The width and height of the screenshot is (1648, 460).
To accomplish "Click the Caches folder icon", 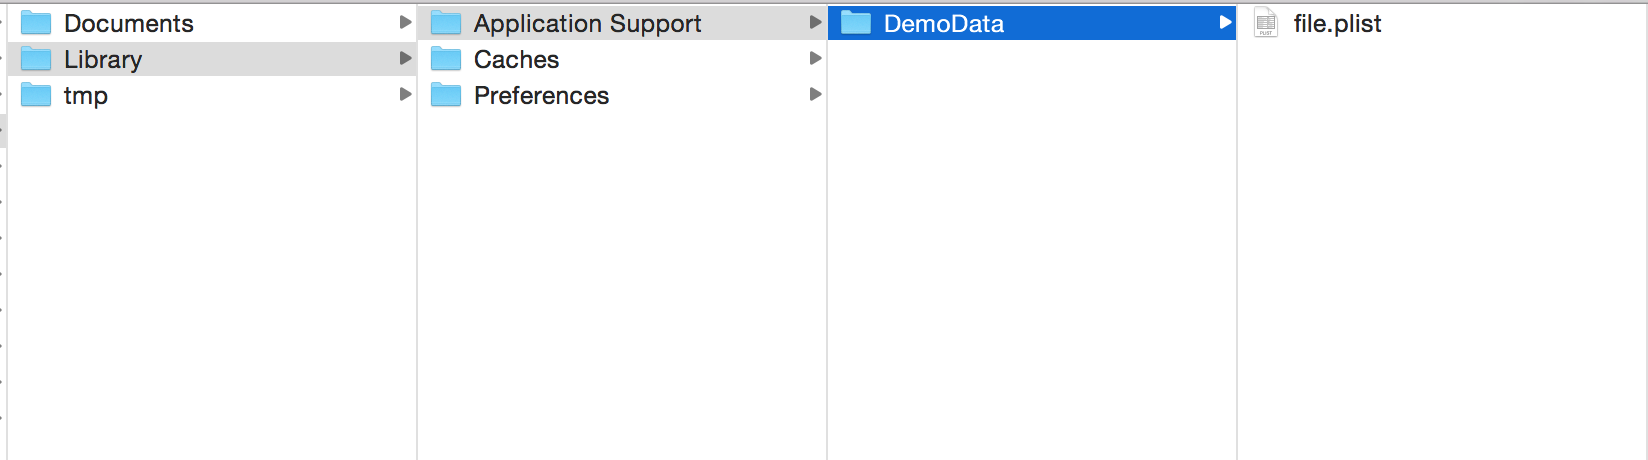I will coord(446,59).
